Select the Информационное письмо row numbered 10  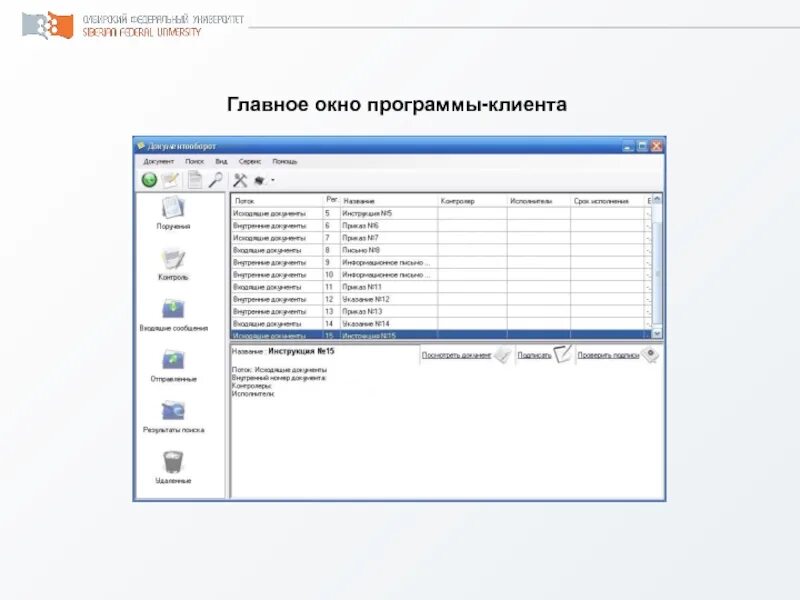pyautogui.click(x=439, y=274)
